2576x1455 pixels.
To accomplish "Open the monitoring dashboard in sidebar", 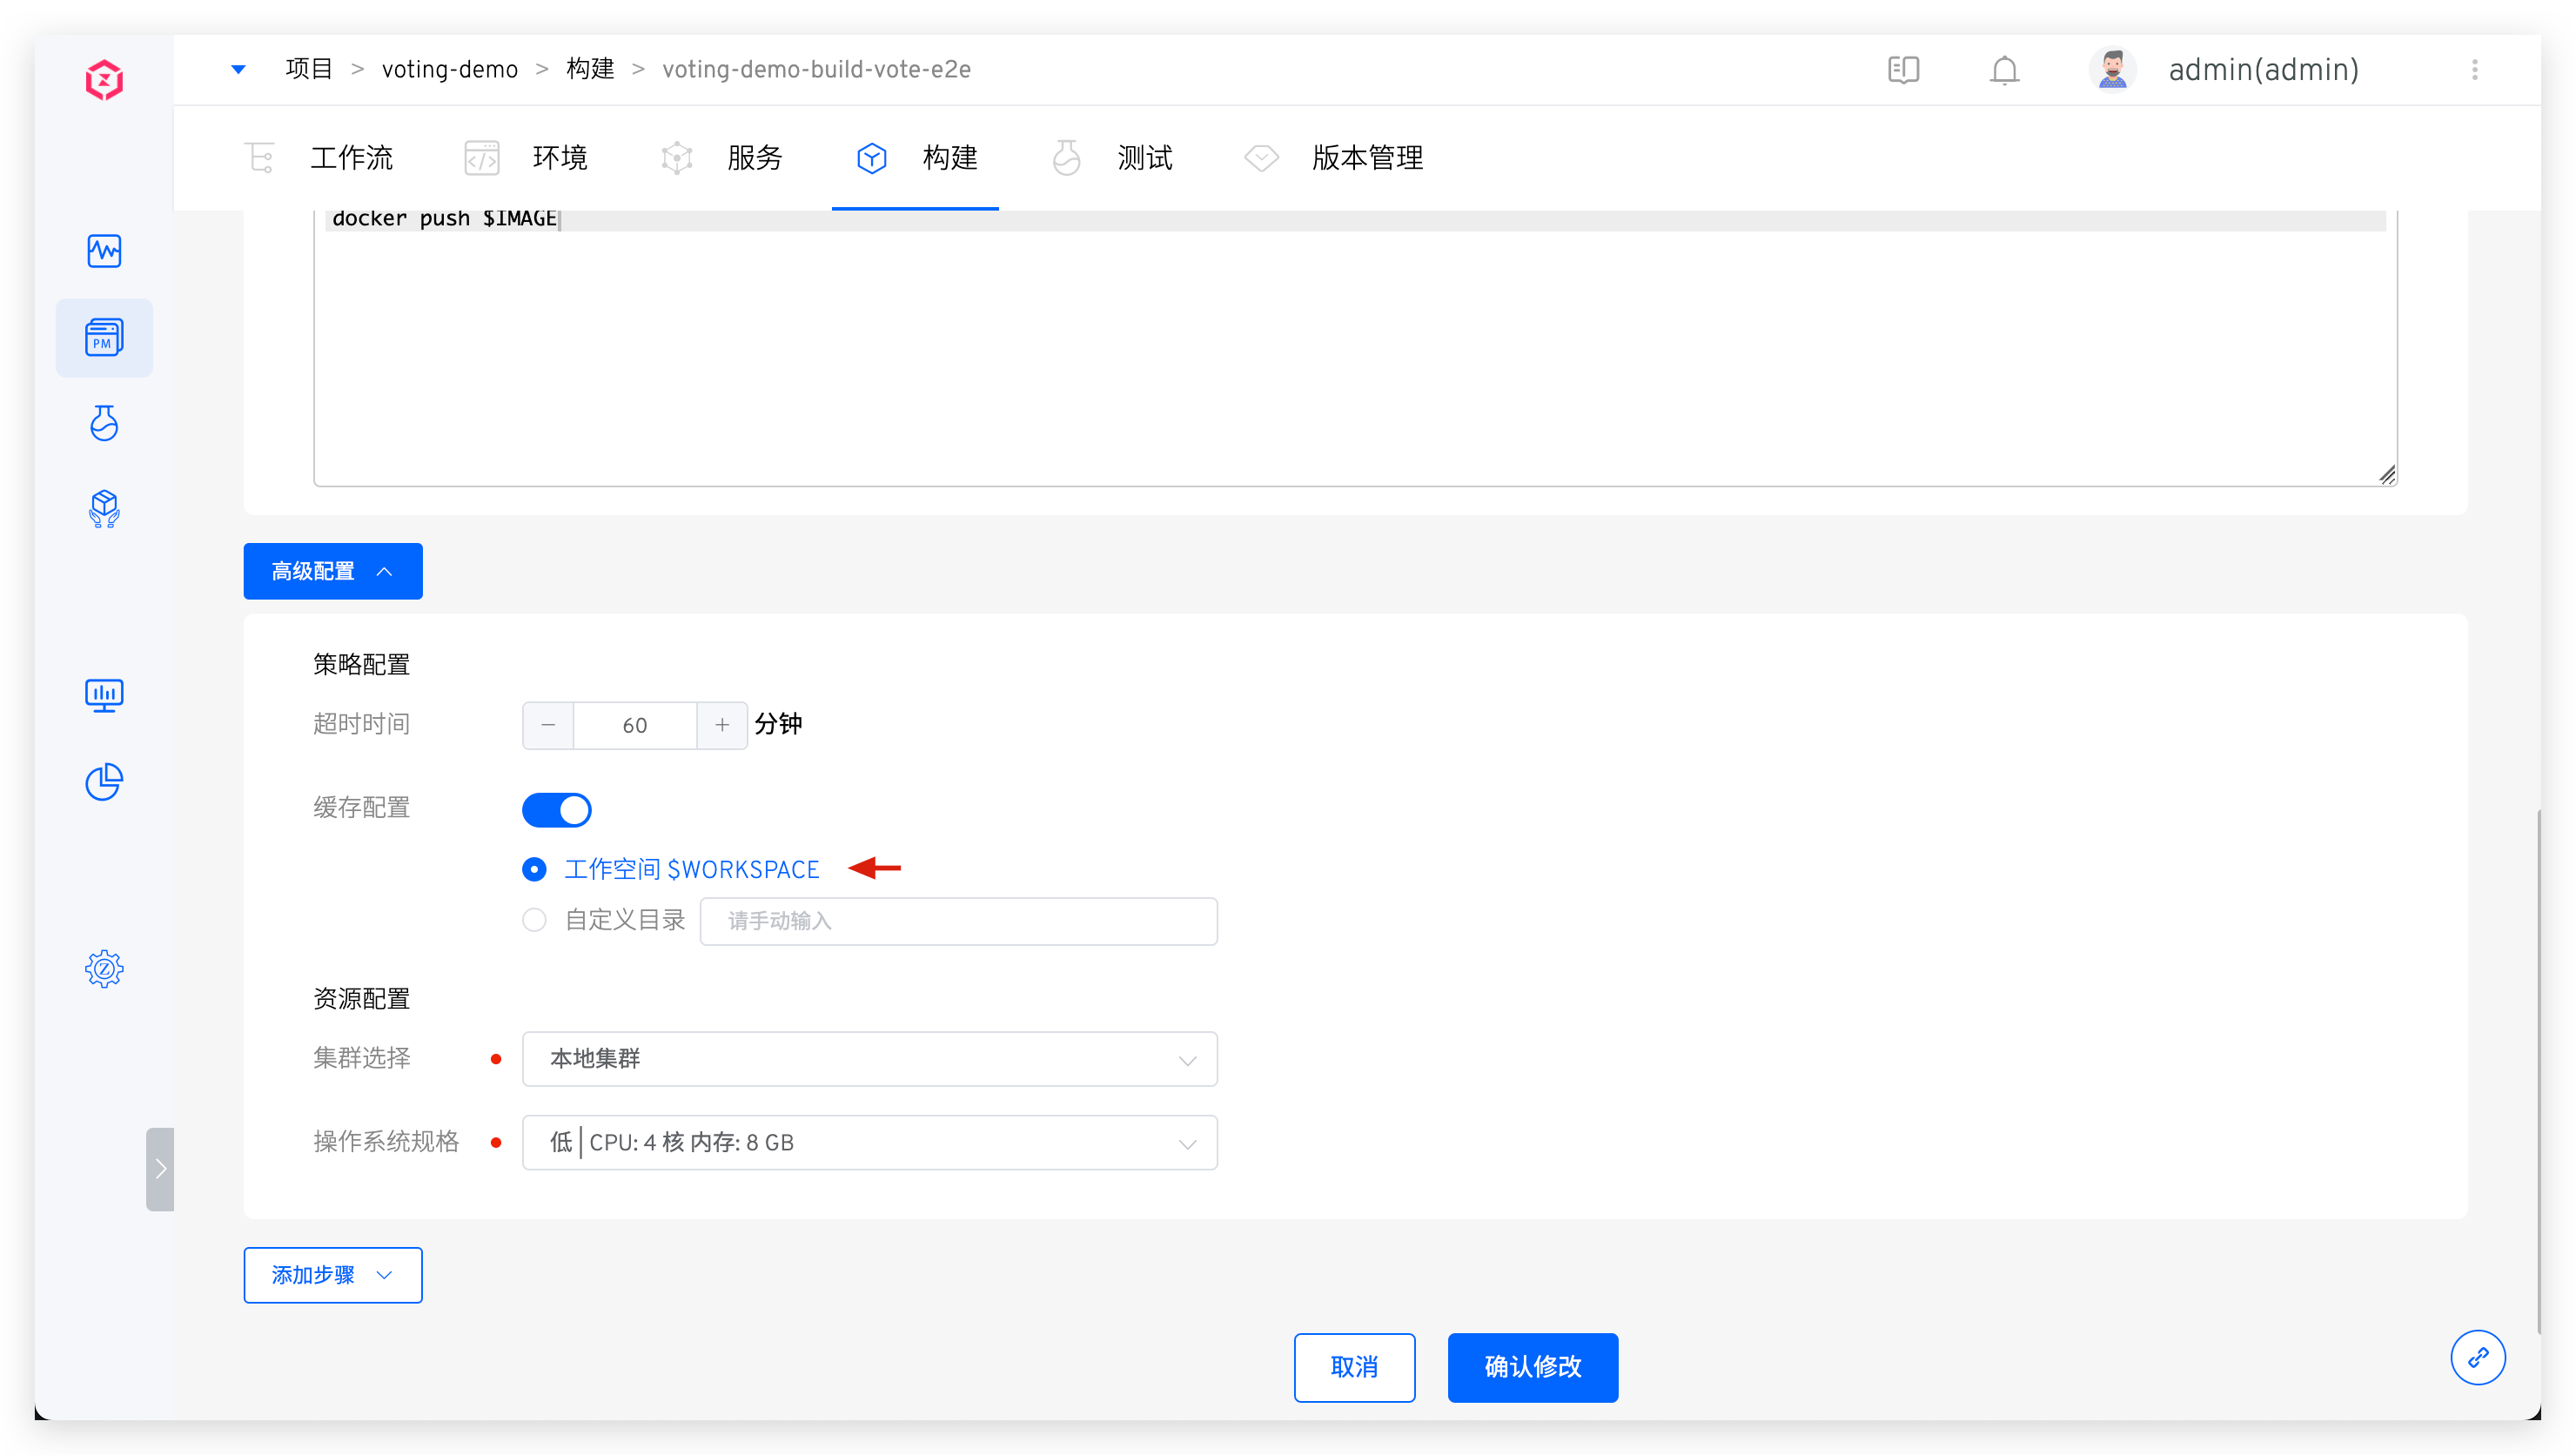I will (104, 251).
